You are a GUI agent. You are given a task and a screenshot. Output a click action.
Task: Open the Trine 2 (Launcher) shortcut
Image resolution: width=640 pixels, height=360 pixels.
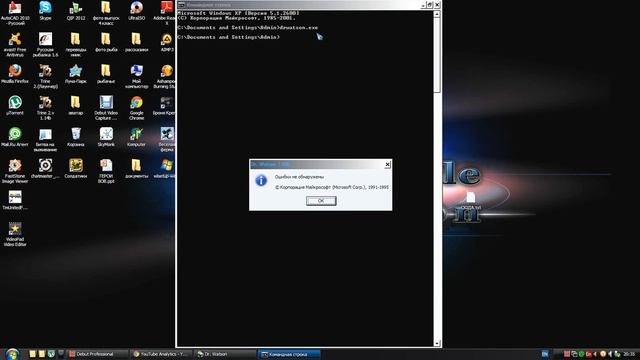[45, 76]
